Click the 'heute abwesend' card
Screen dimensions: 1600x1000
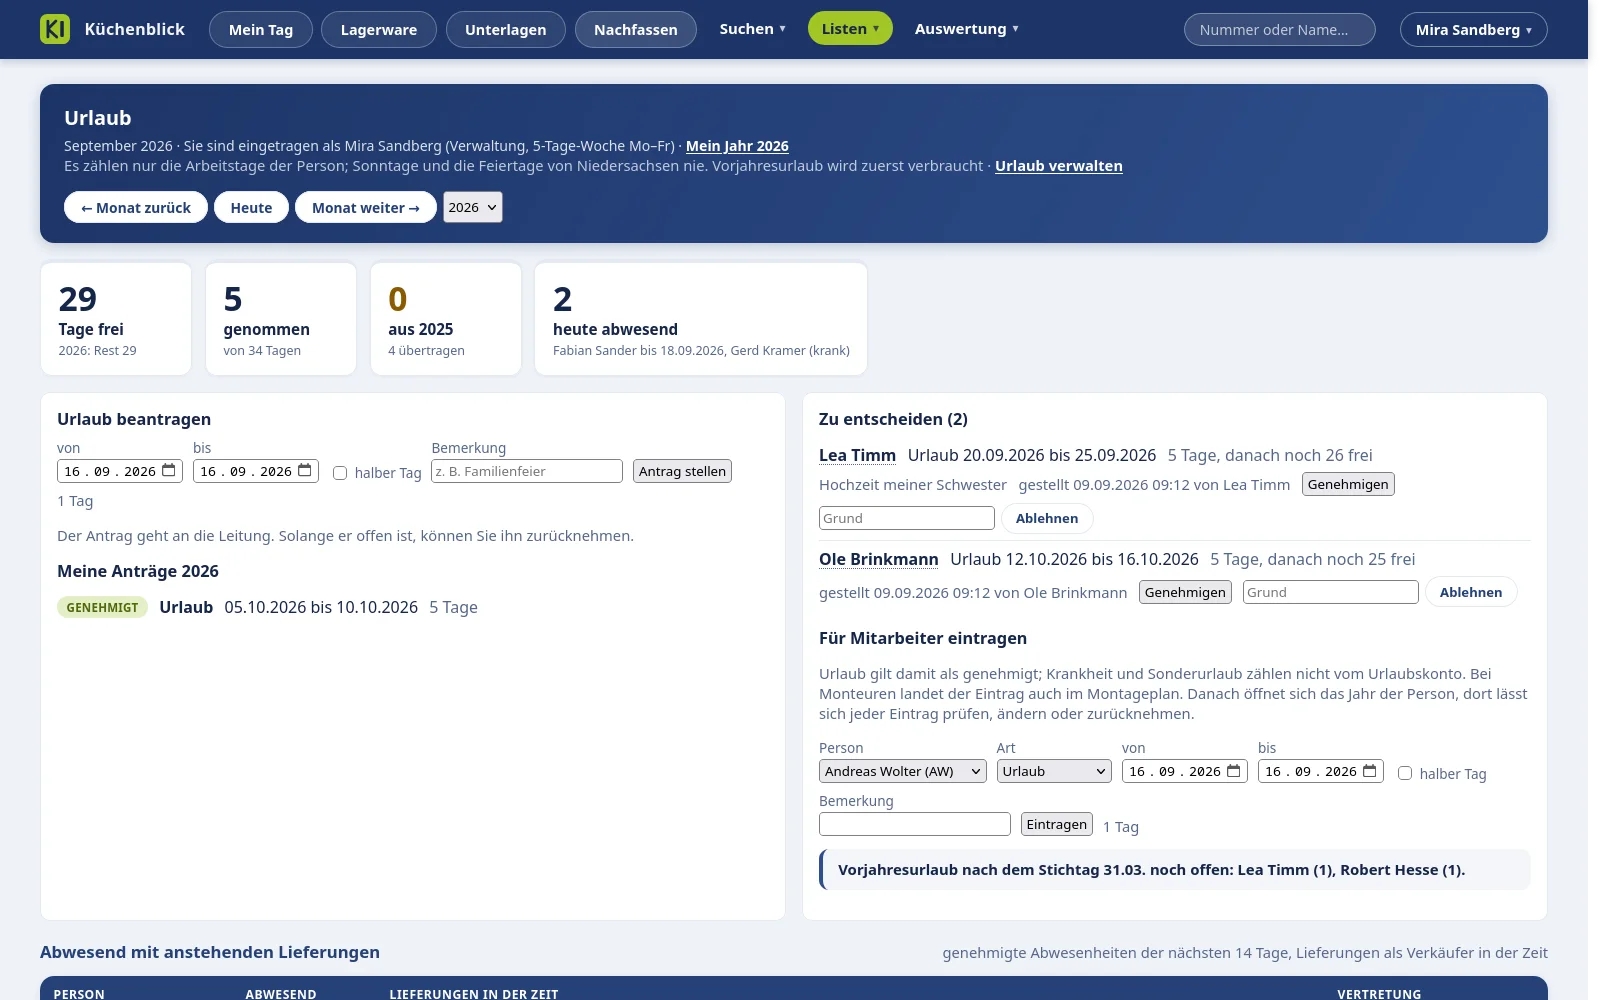(701, 319)
